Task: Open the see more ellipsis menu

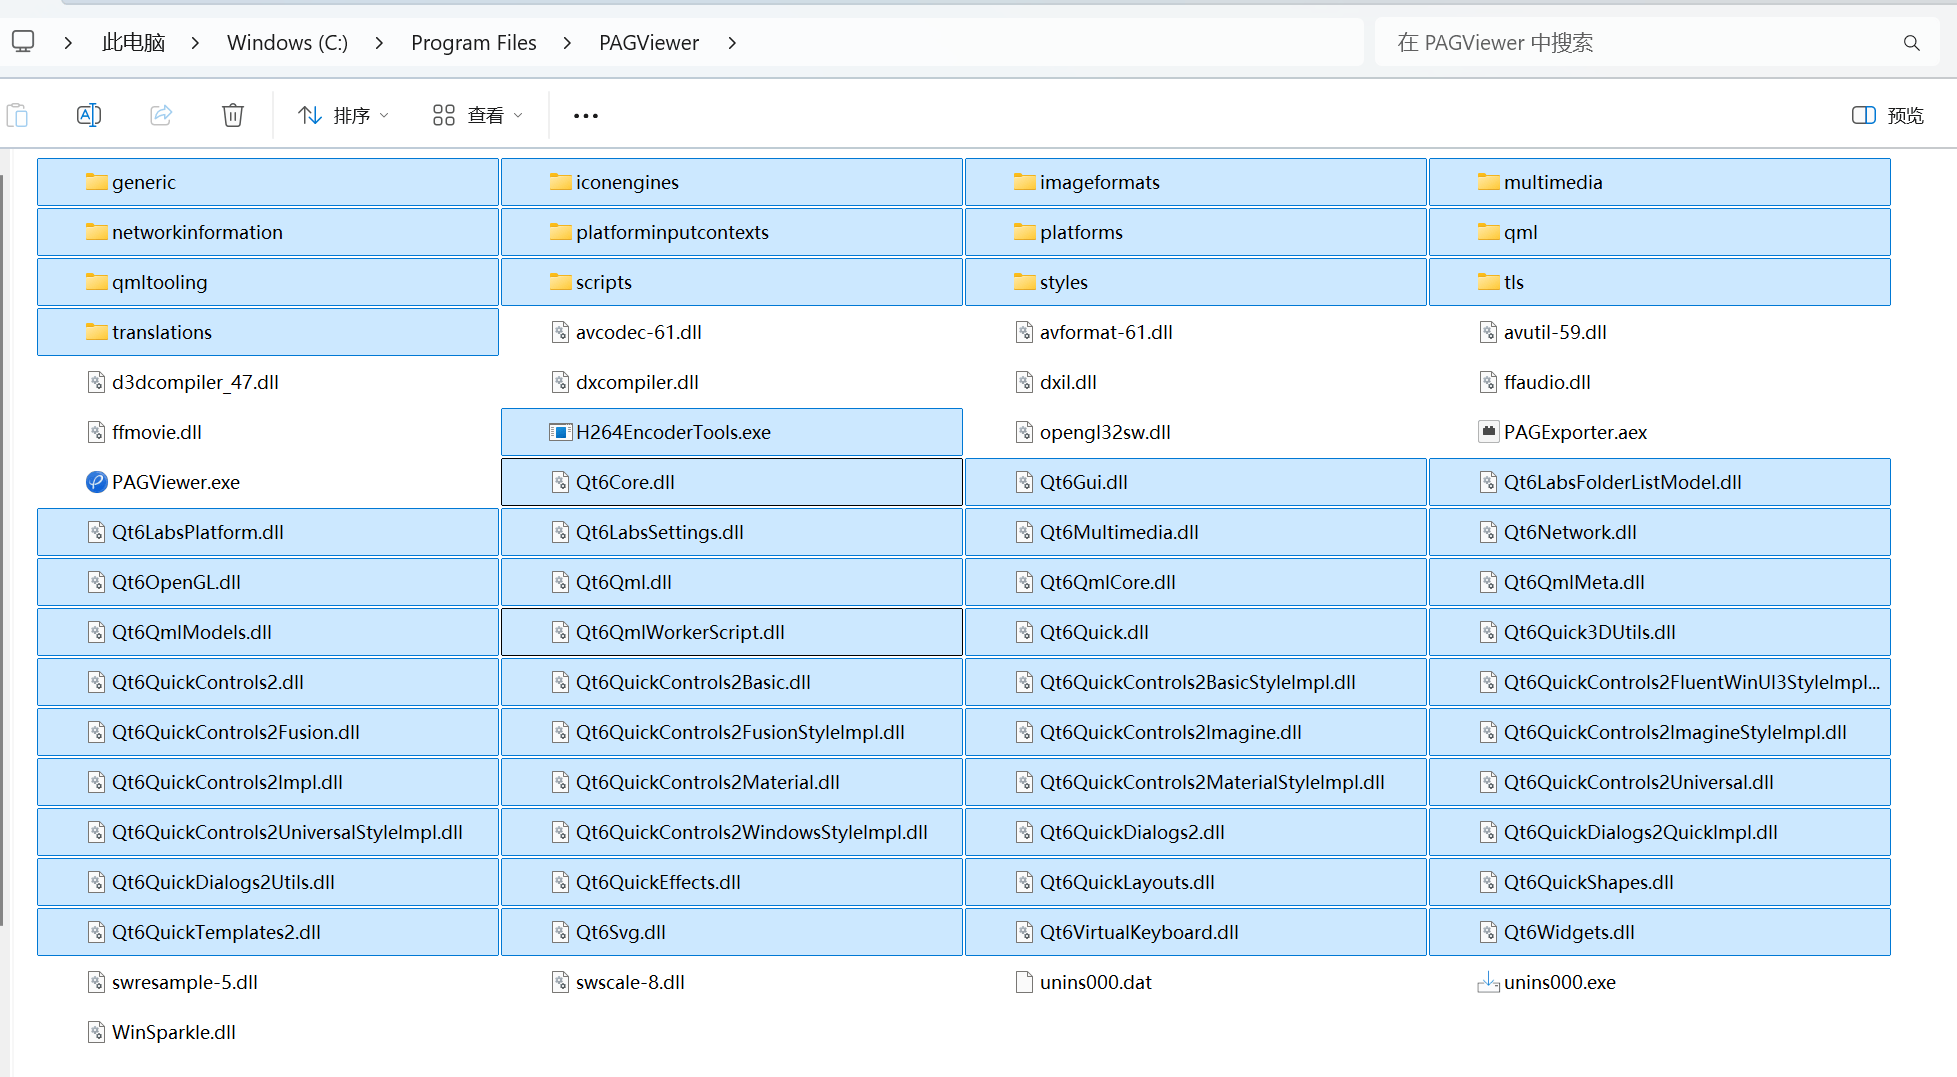Action: pyautogui.click(x=586, y=115)
